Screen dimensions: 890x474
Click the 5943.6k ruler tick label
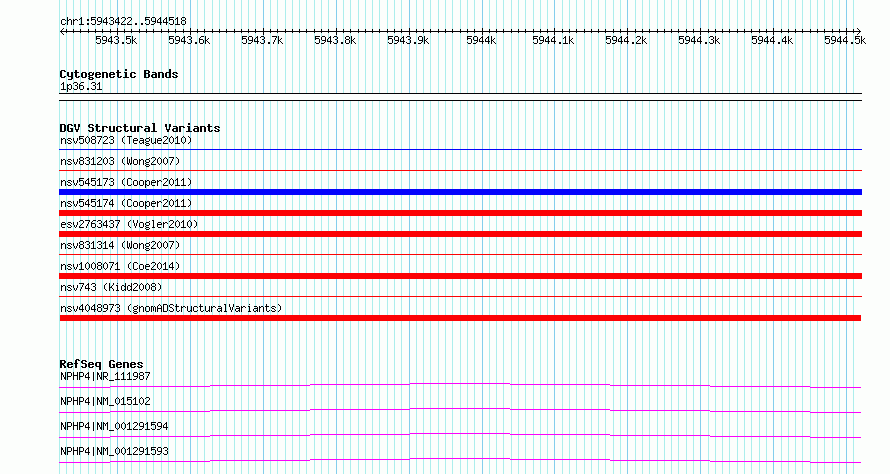(189, 40)
